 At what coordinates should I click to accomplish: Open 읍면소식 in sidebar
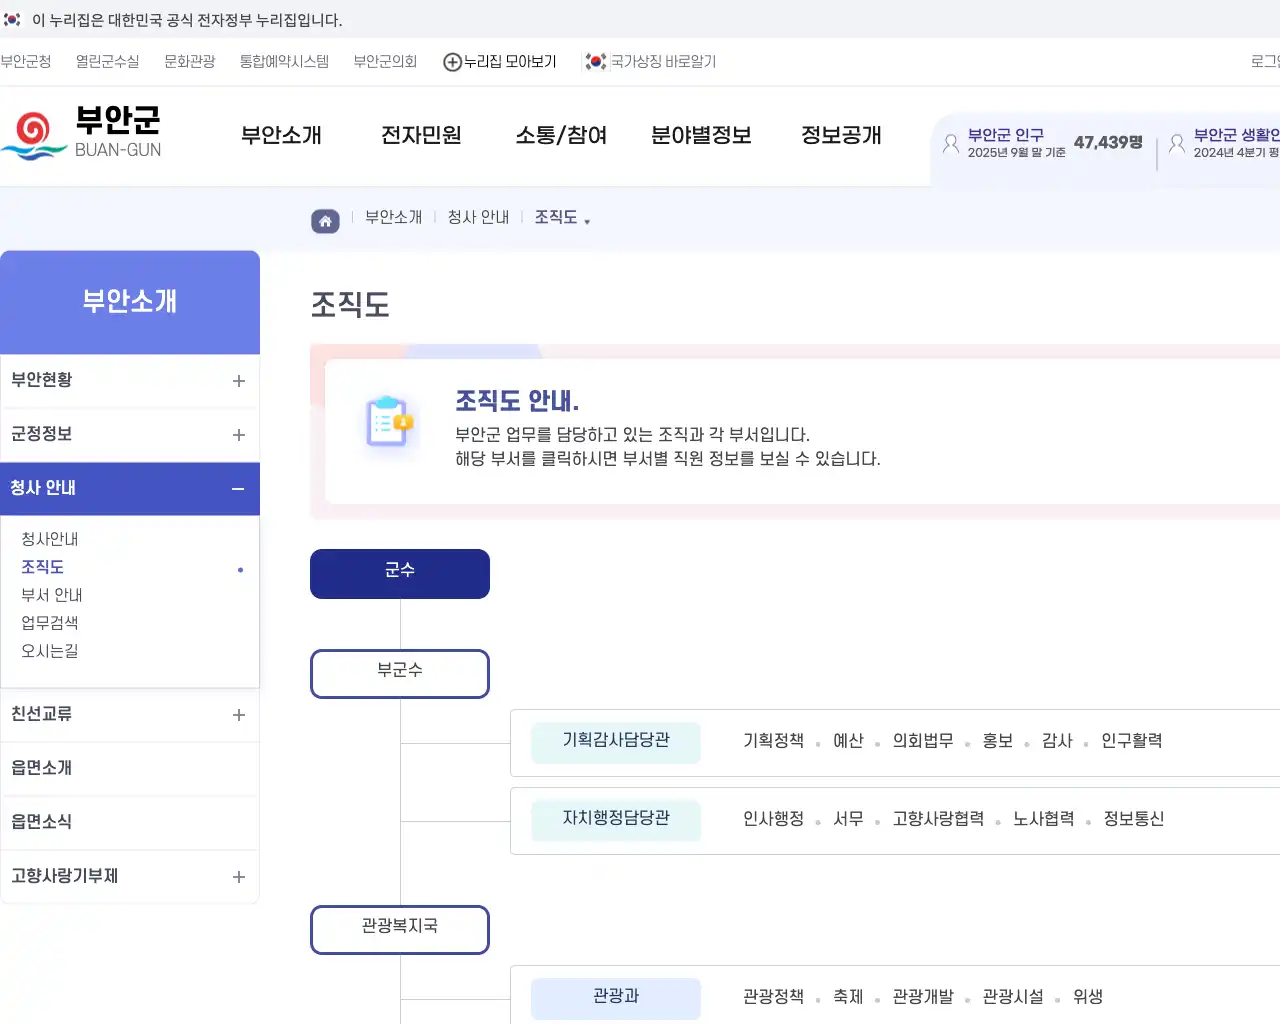click(130, 823)
